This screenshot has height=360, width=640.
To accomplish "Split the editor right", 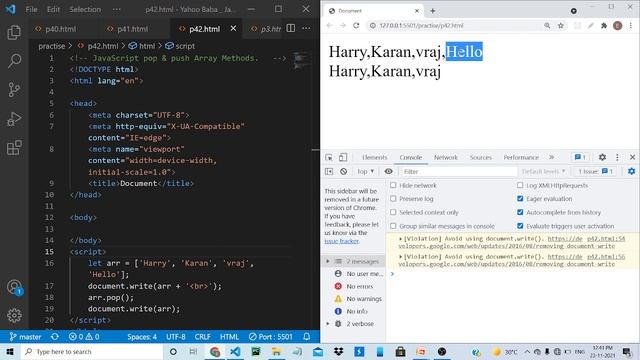I will 291,28.
